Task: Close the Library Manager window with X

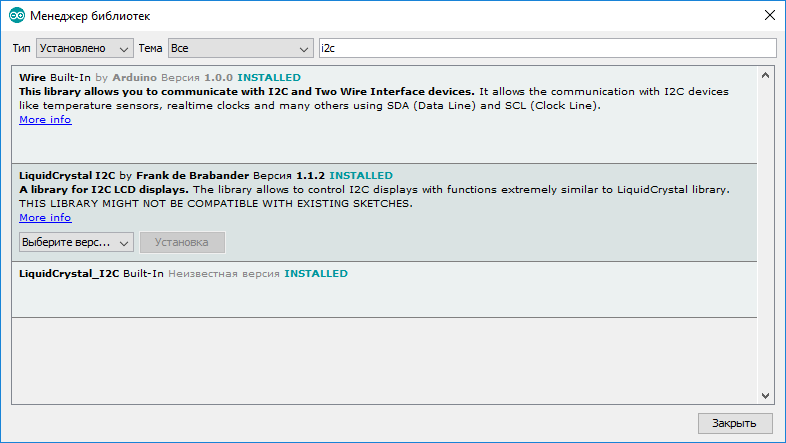Action: [x=768, y=16]
